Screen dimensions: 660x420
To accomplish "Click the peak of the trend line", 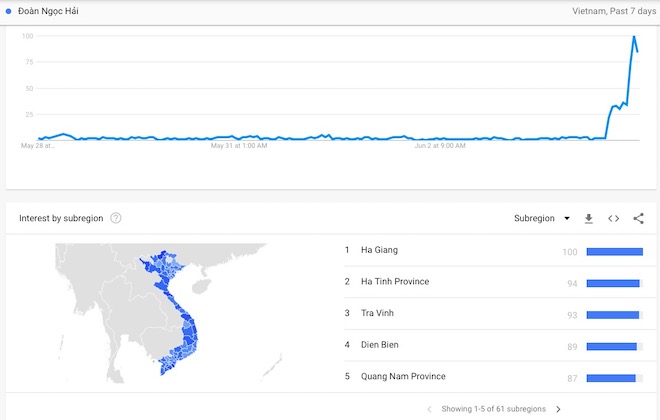I will pyautogui.click(x=634, y=37).
